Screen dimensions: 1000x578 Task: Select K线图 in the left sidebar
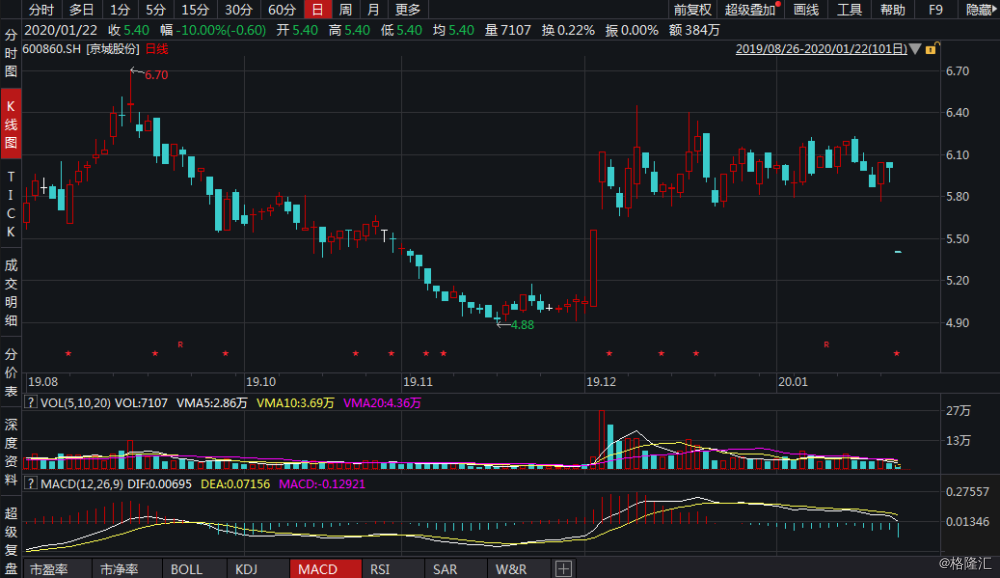tap(11, 124)
